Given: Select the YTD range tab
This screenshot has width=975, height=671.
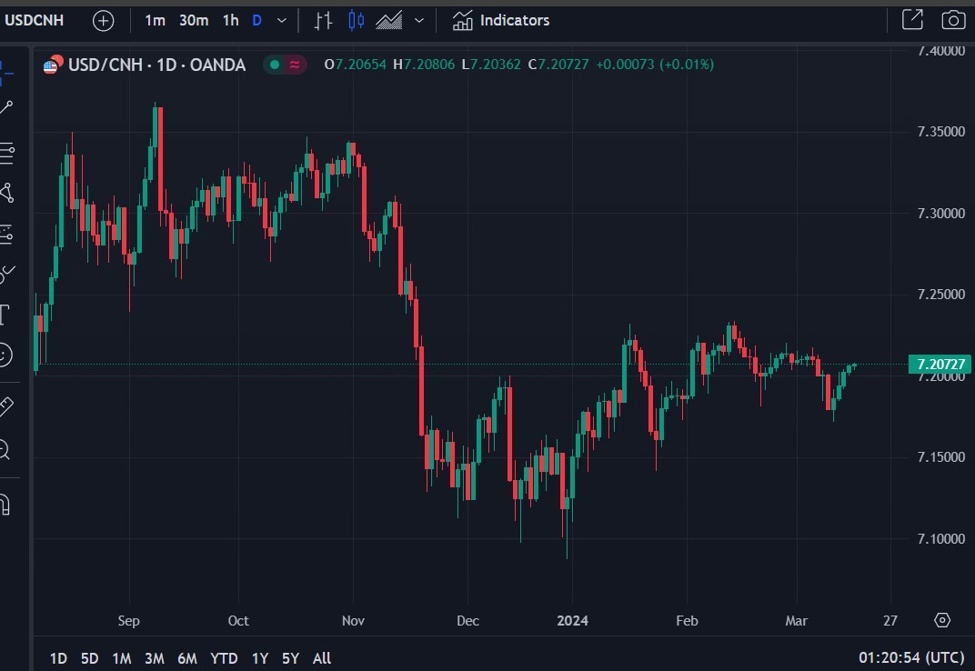Looking at the screenshot, I should [x=224, y=658].
